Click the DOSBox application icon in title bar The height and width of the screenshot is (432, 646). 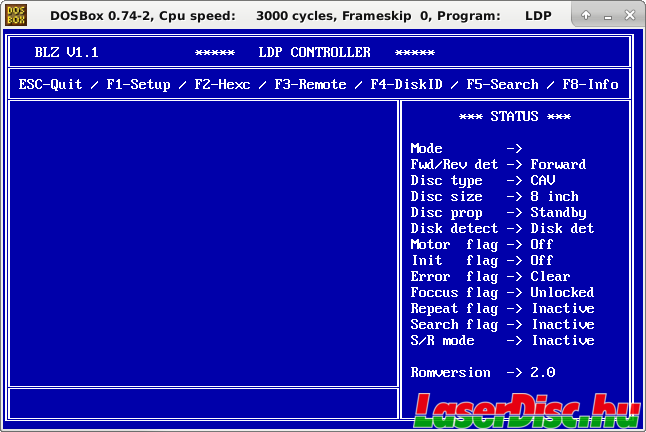pos(16,15)
